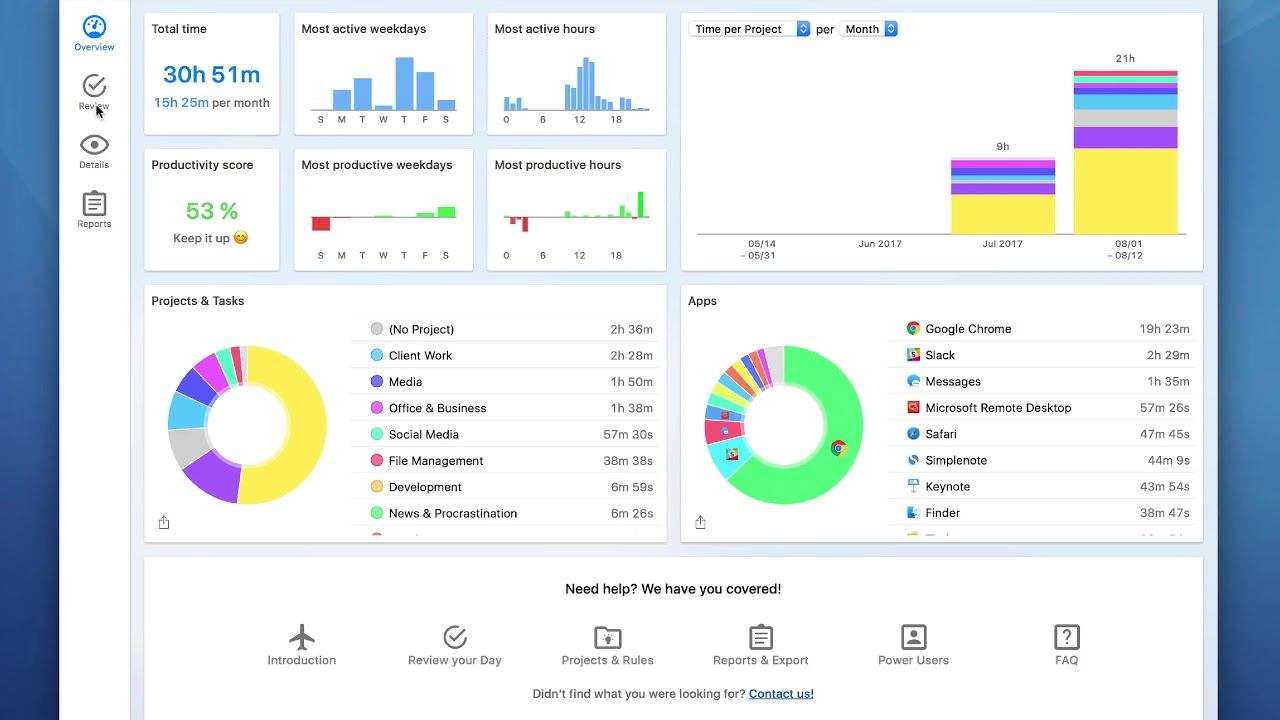
Task: Click the Jul 2017 stacked bar
Action: [x=1003, y=196]
